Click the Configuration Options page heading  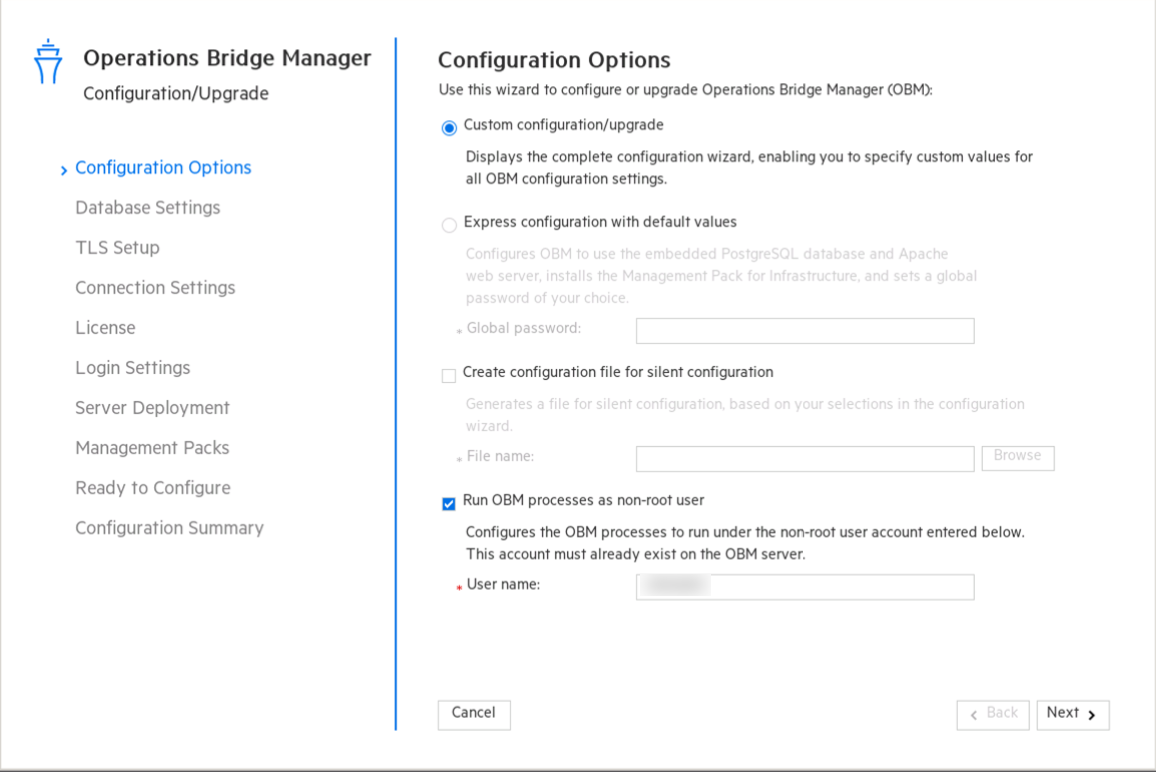(554, 60)
